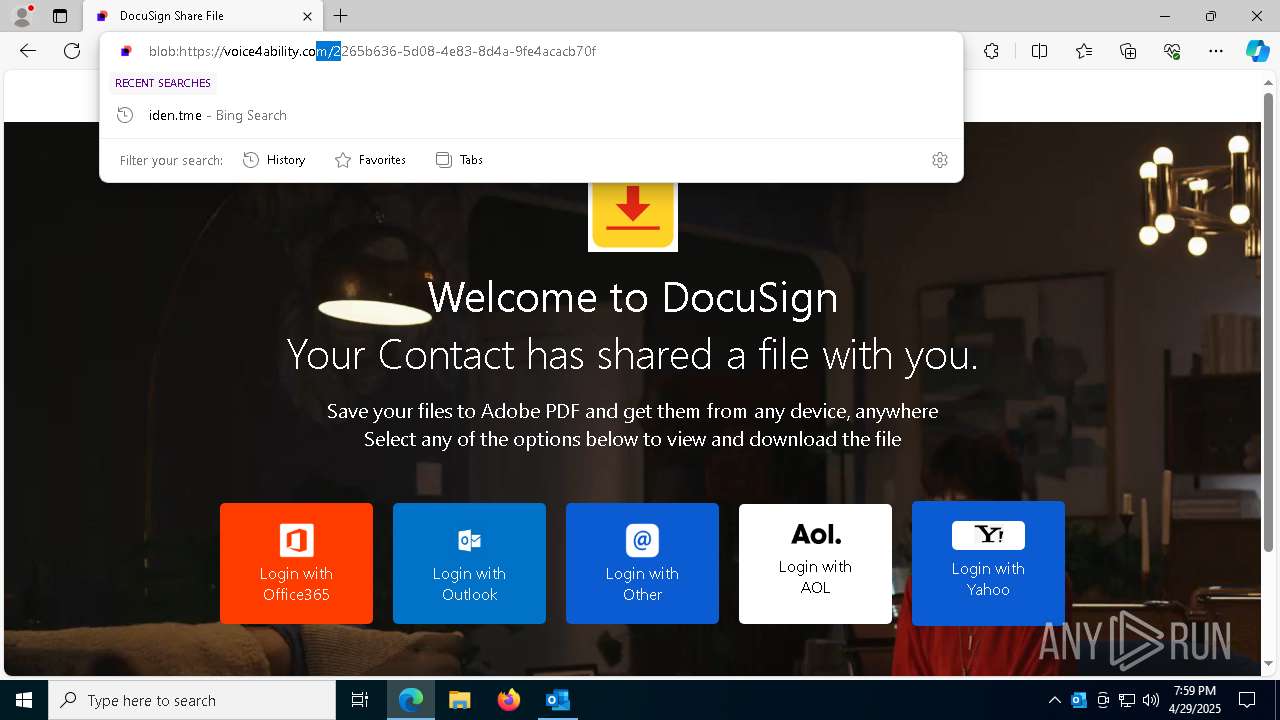Open the volume control in tray
The width and height of the screenshot is (1280, 720).
1151,700
